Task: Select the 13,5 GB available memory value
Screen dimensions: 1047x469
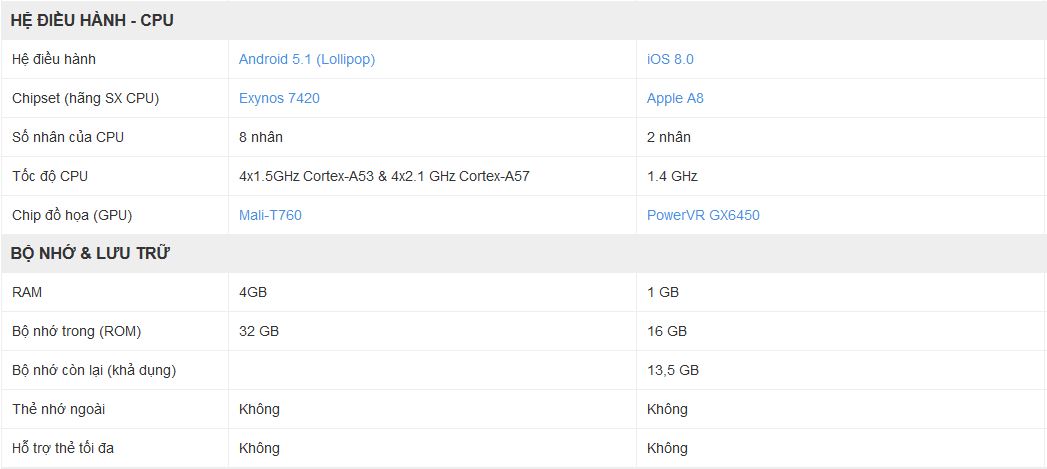Action: [672, 370]
